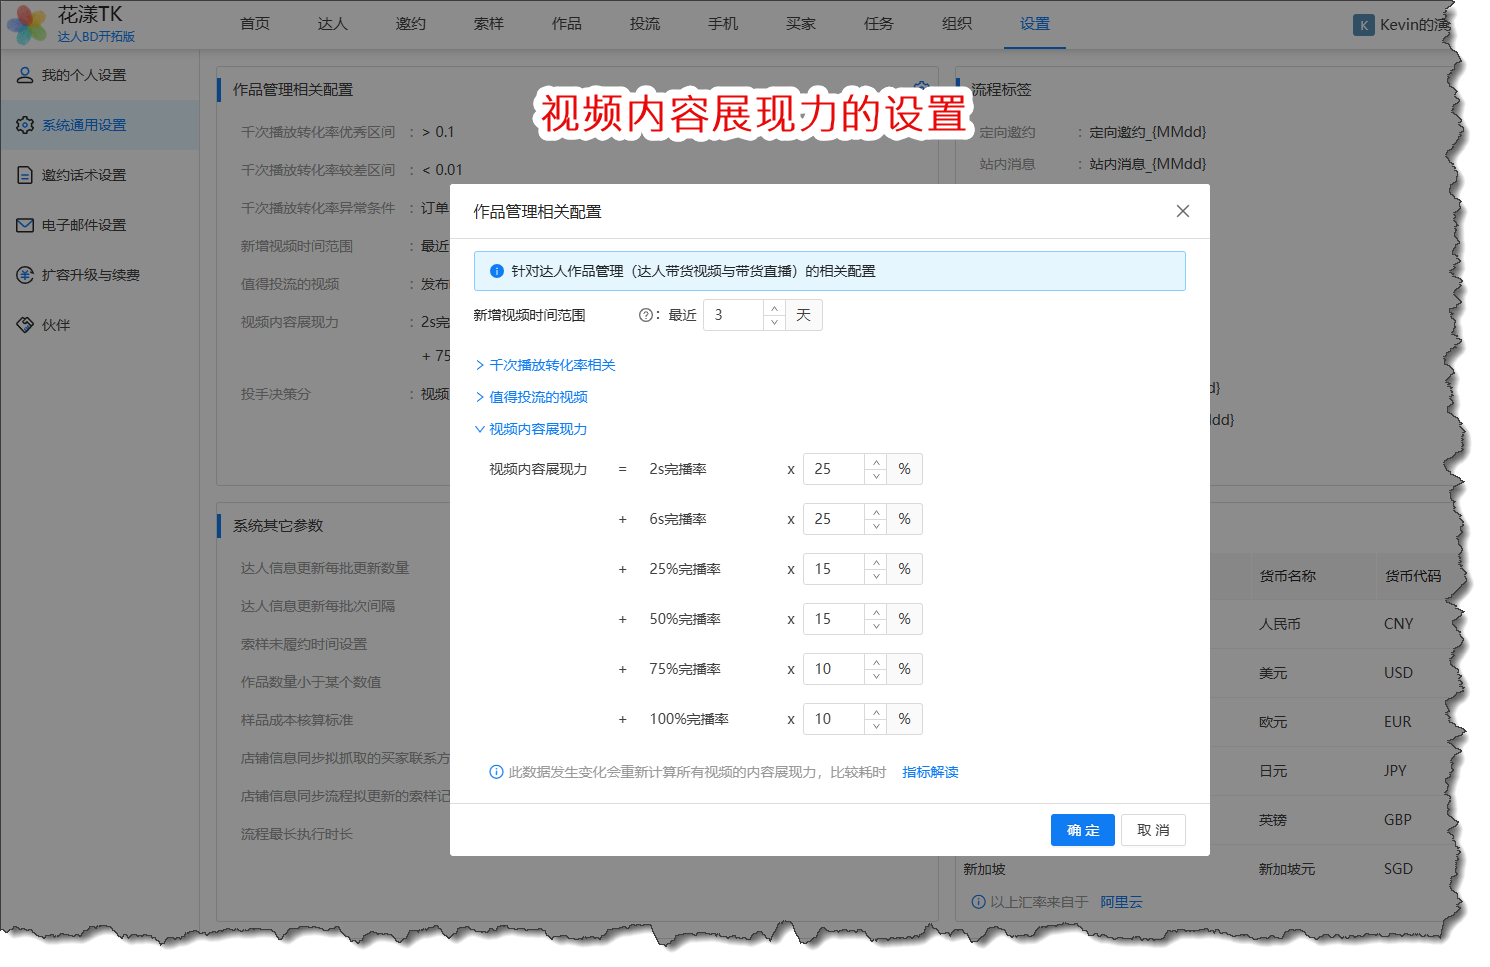Open the 指标解读 link

point(930,772)
